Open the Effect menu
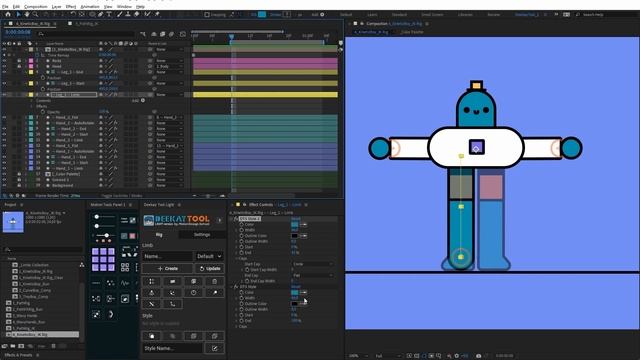Viewport: 640px width, 360px height. [x=71, y=7]
